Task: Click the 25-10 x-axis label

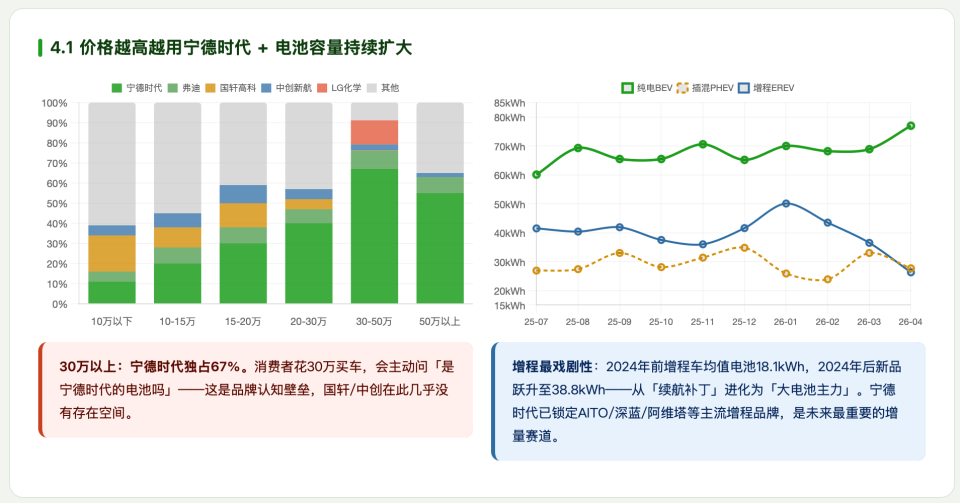Action: tap(661, 321)
